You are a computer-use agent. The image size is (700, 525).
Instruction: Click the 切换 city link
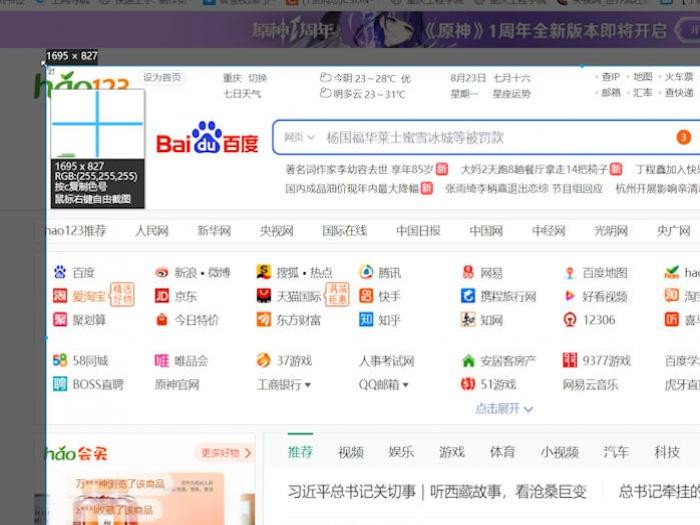(x=258, y=78)
